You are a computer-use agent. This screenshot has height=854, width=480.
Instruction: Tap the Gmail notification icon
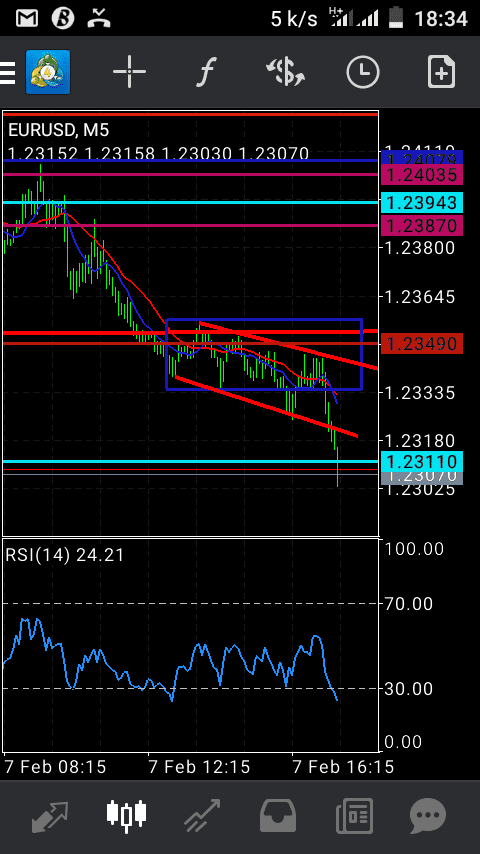(27, 19)
